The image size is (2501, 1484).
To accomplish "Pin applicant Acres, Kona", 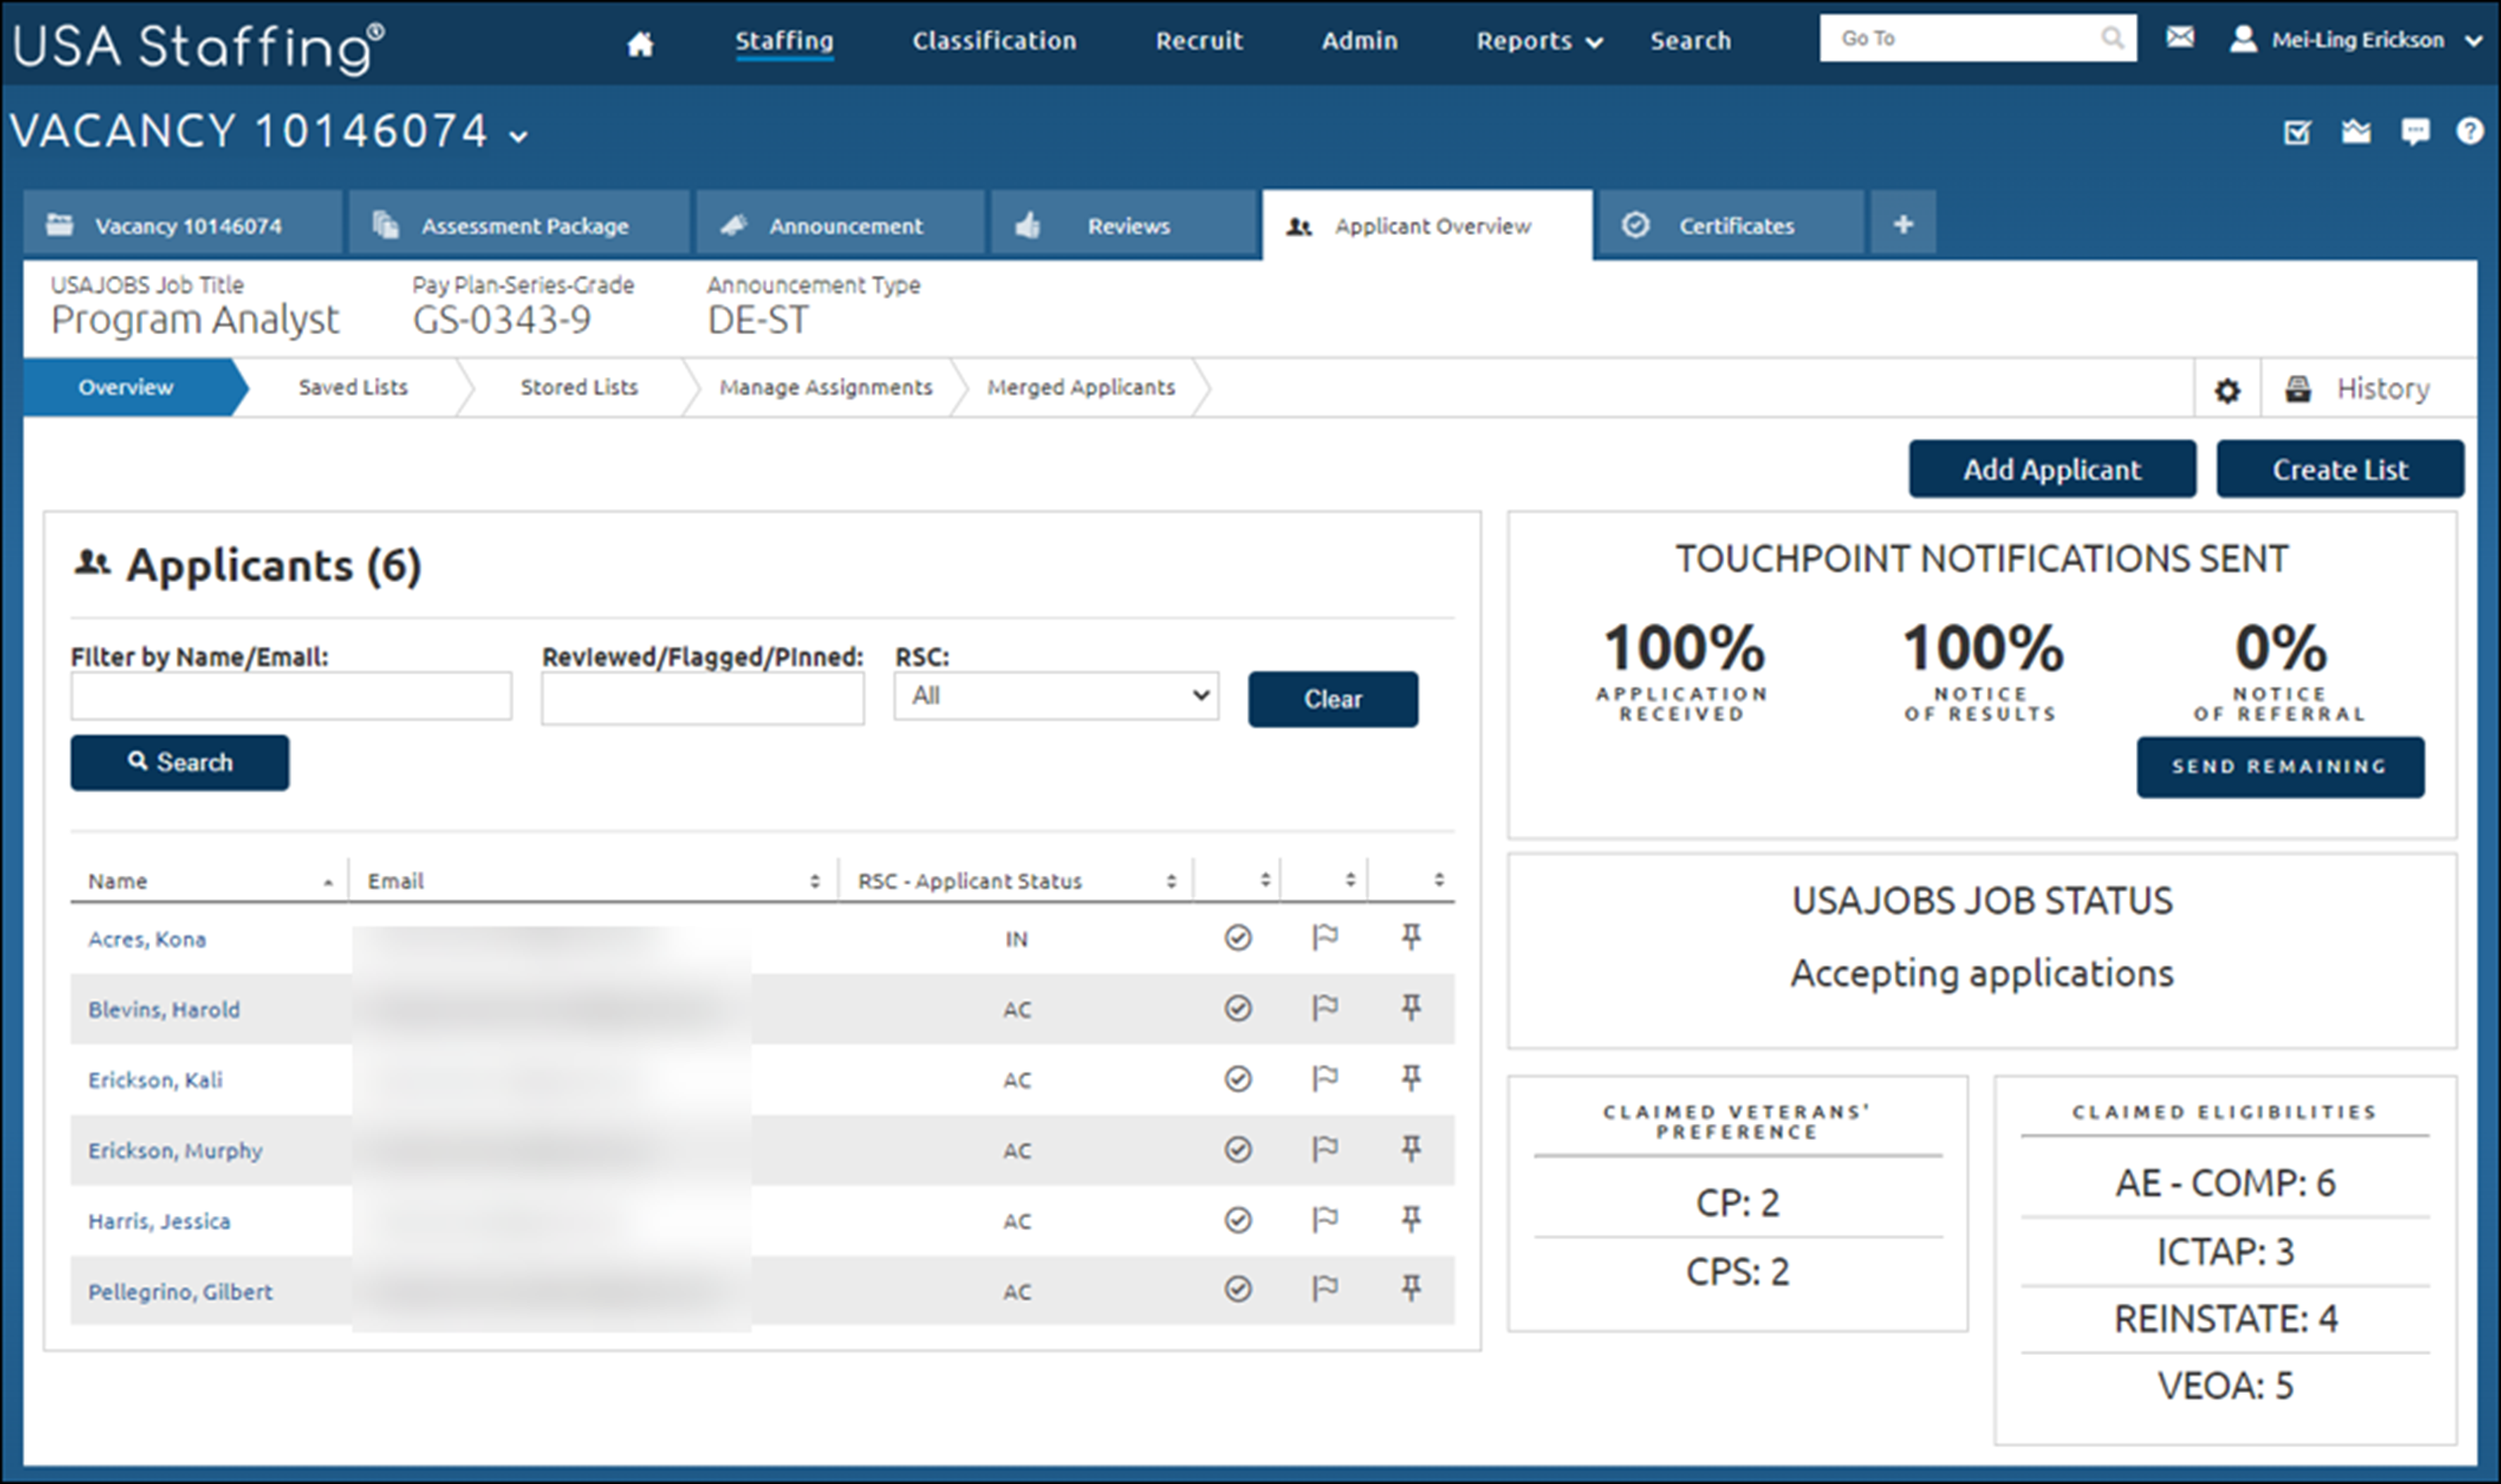I will coord(1411,937).
